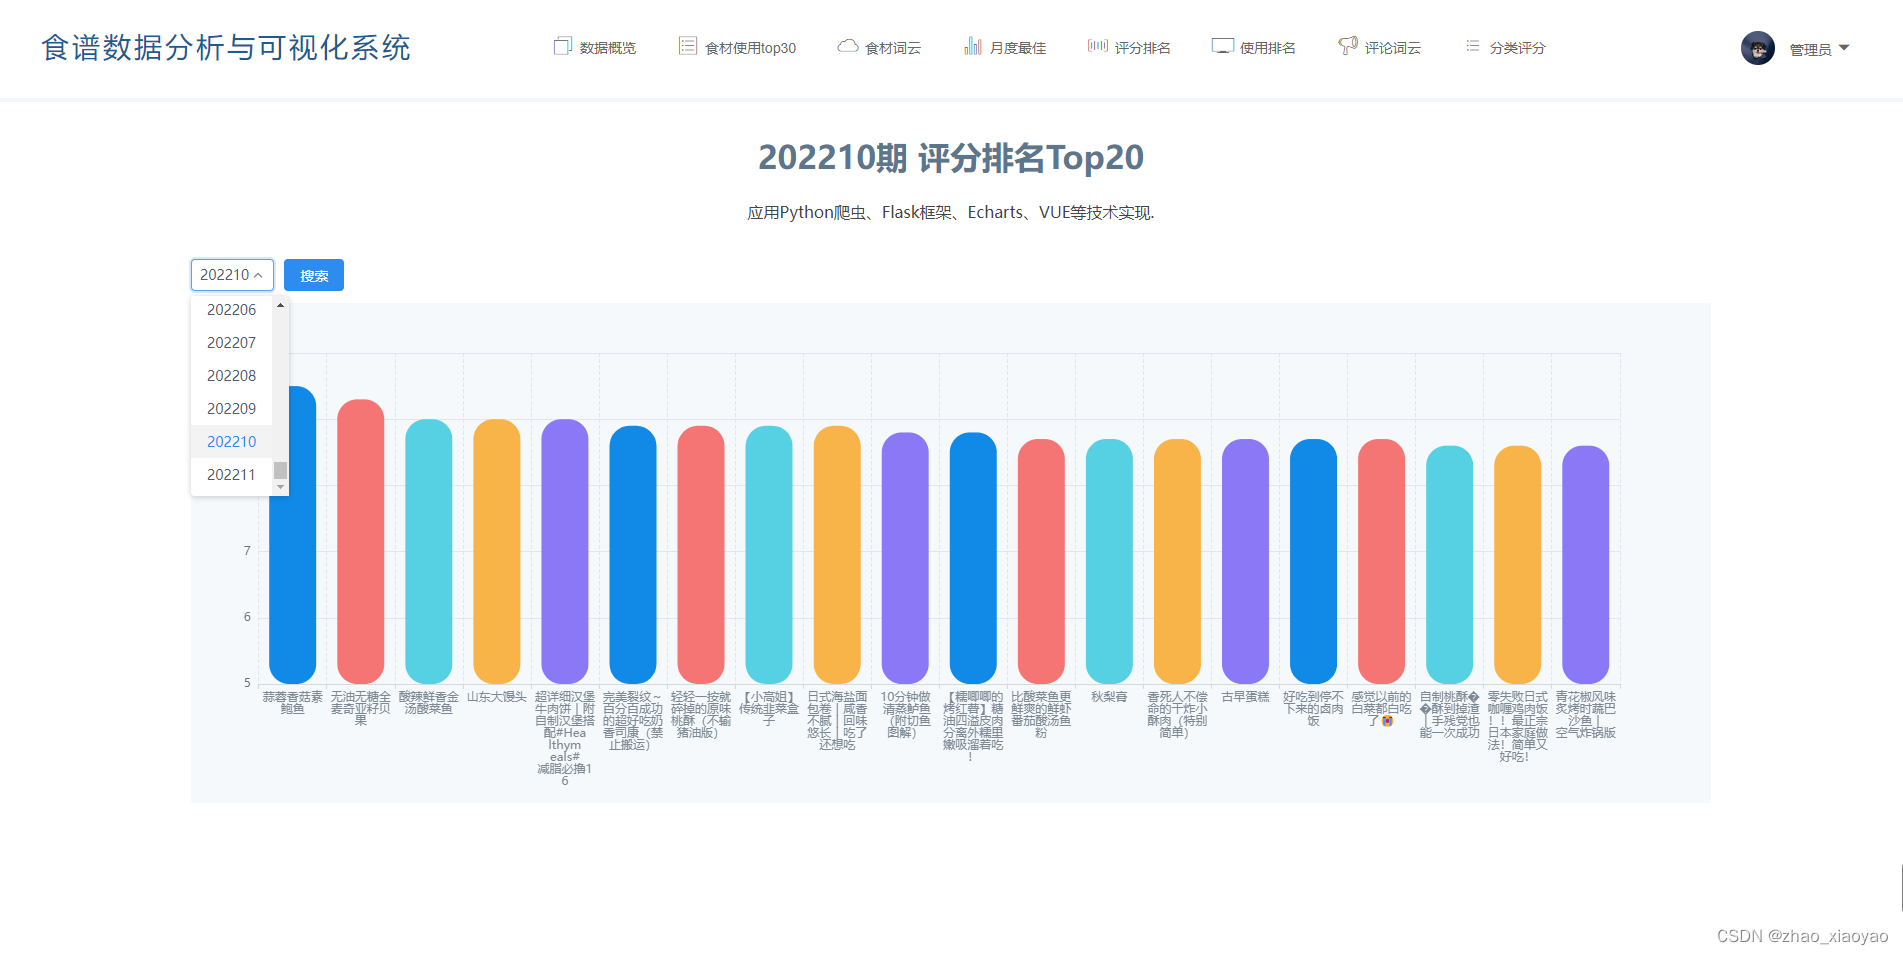Click the cyan bar for 秋梨膏
Viewport: 1903px width, 955px height.
click(1109, 561)
